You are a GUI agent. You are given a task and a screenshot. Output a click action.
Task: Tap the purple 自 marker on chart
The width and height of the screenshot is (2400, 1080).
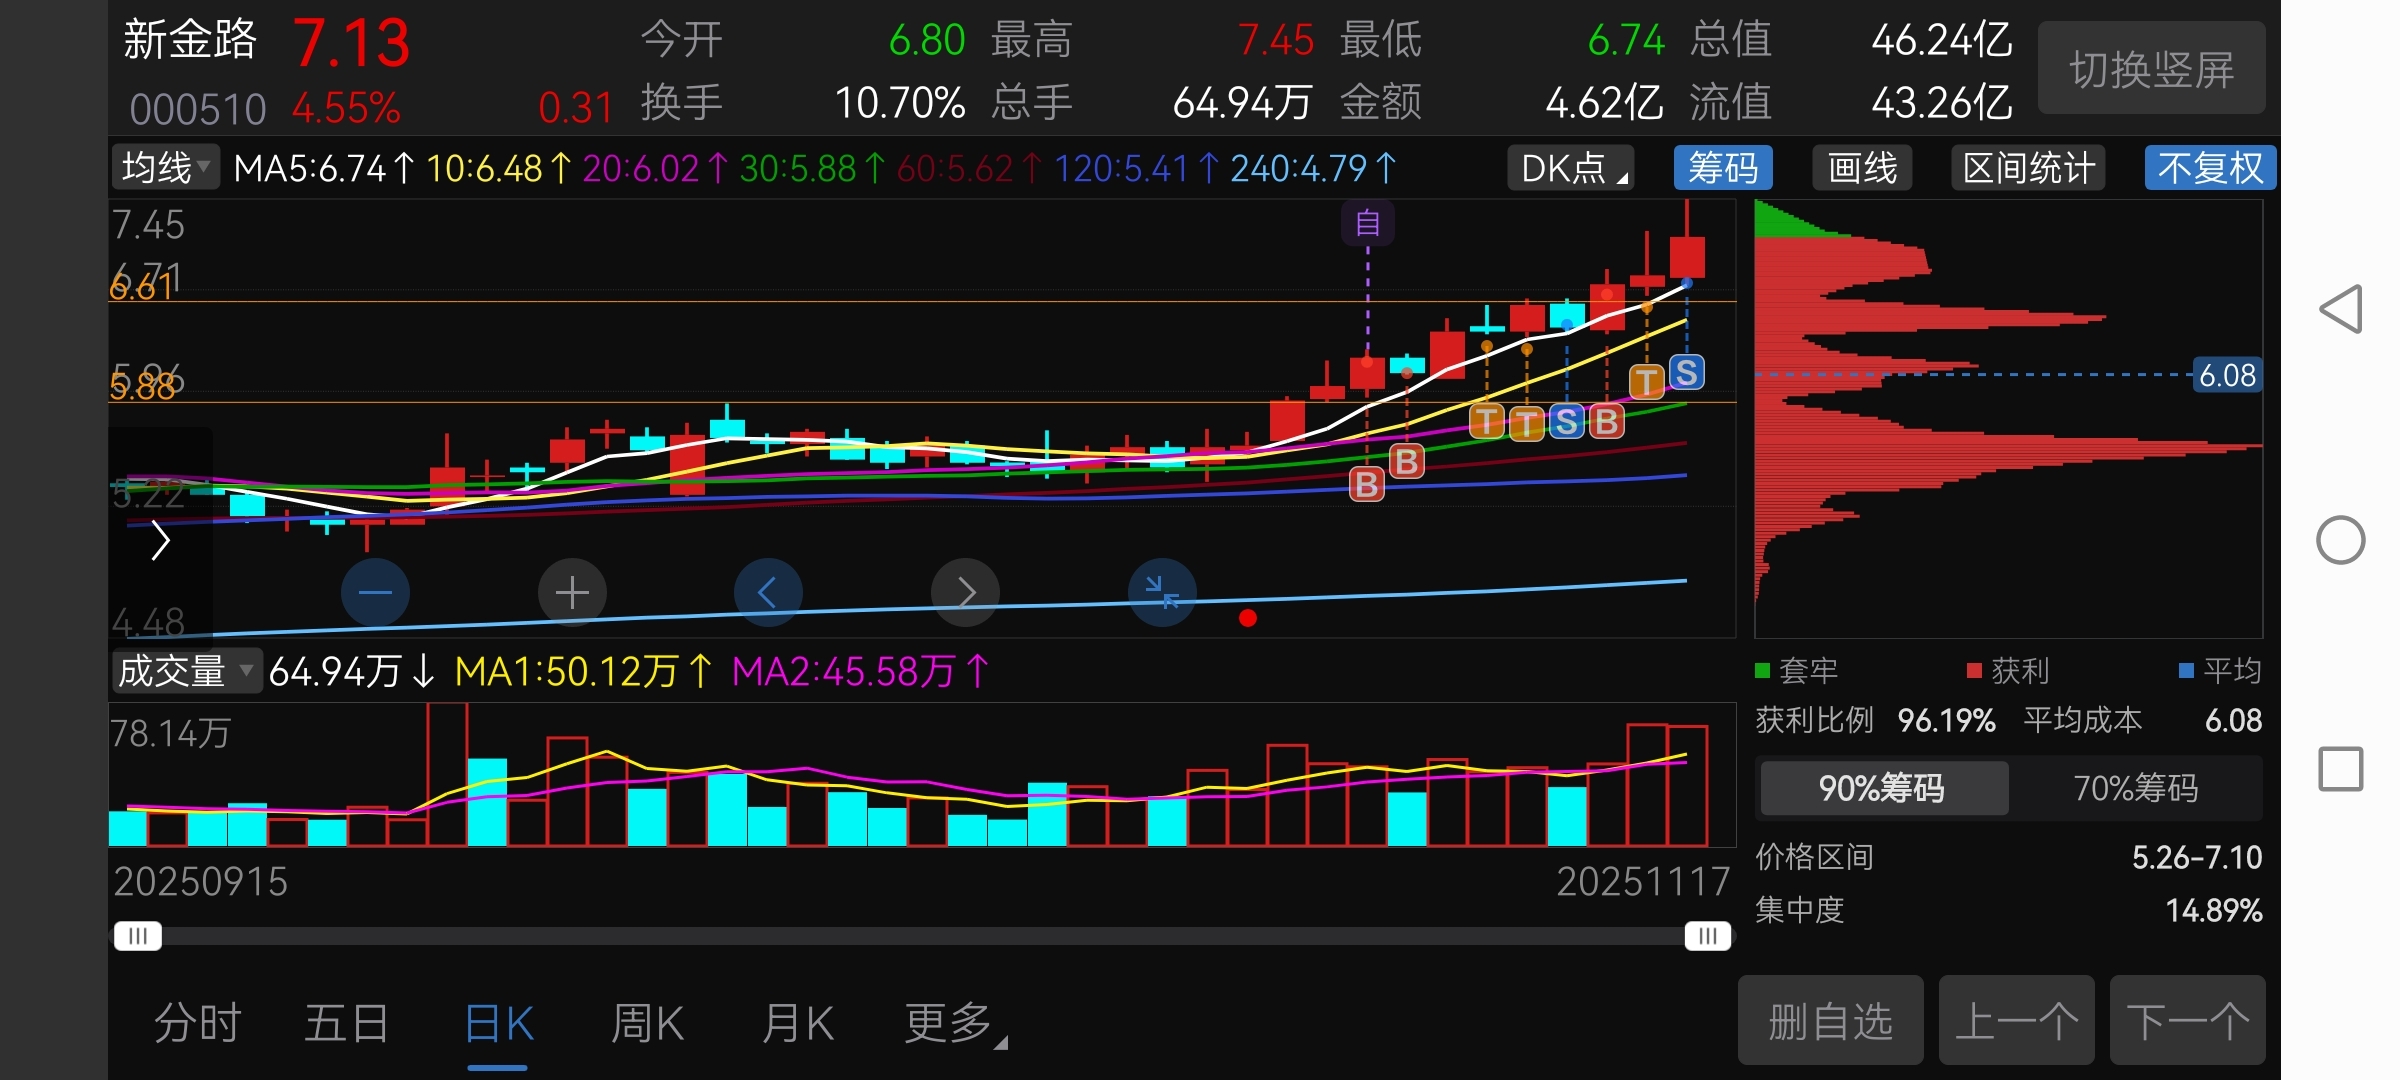pos(1367,223)
